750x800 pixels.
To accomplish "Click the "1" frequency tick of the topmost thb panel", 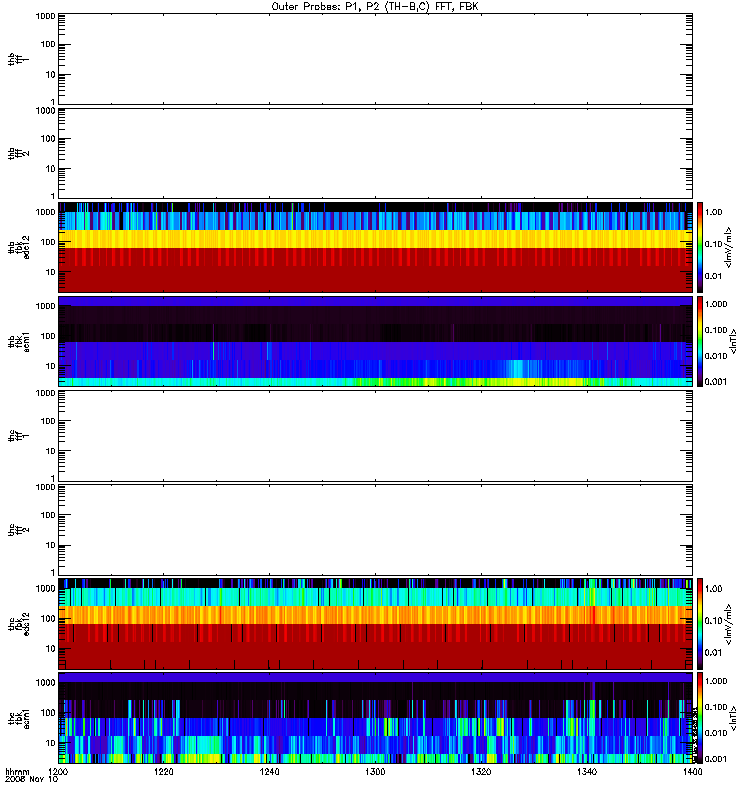I will 53,102.
